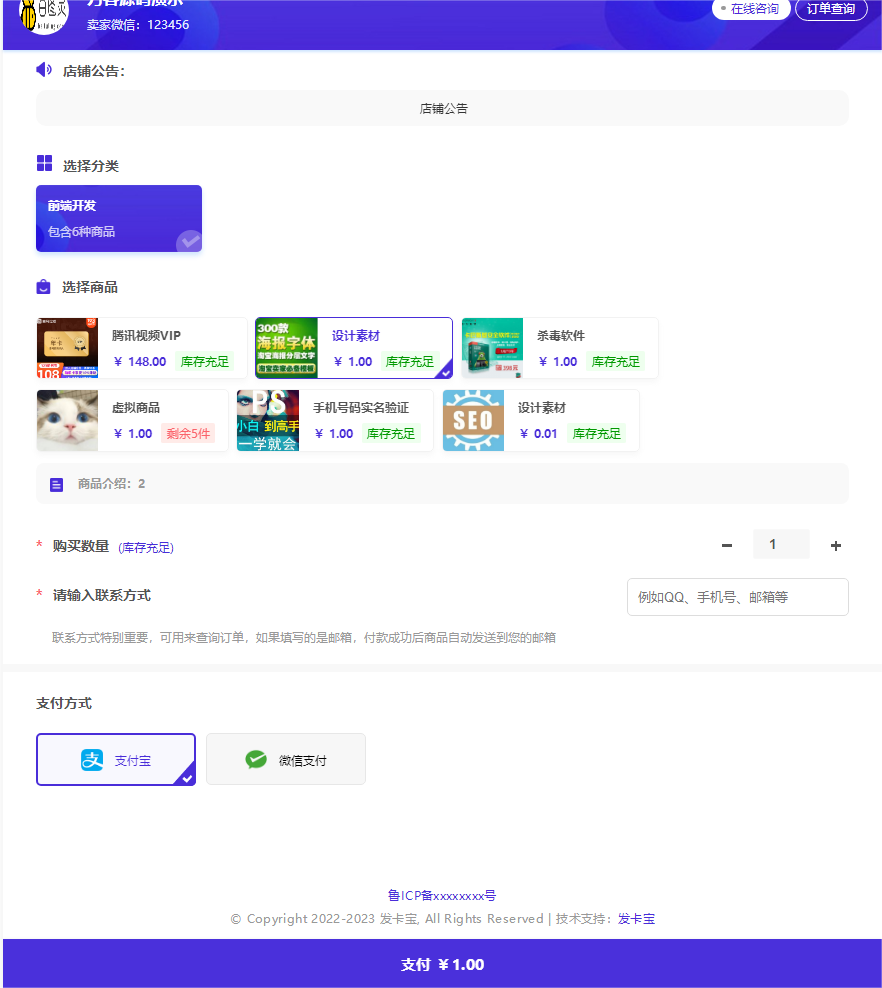Viewport: 882px width, 988px height.
Task: Select the 杀毒软件 product card
Action: click(560, 348)
